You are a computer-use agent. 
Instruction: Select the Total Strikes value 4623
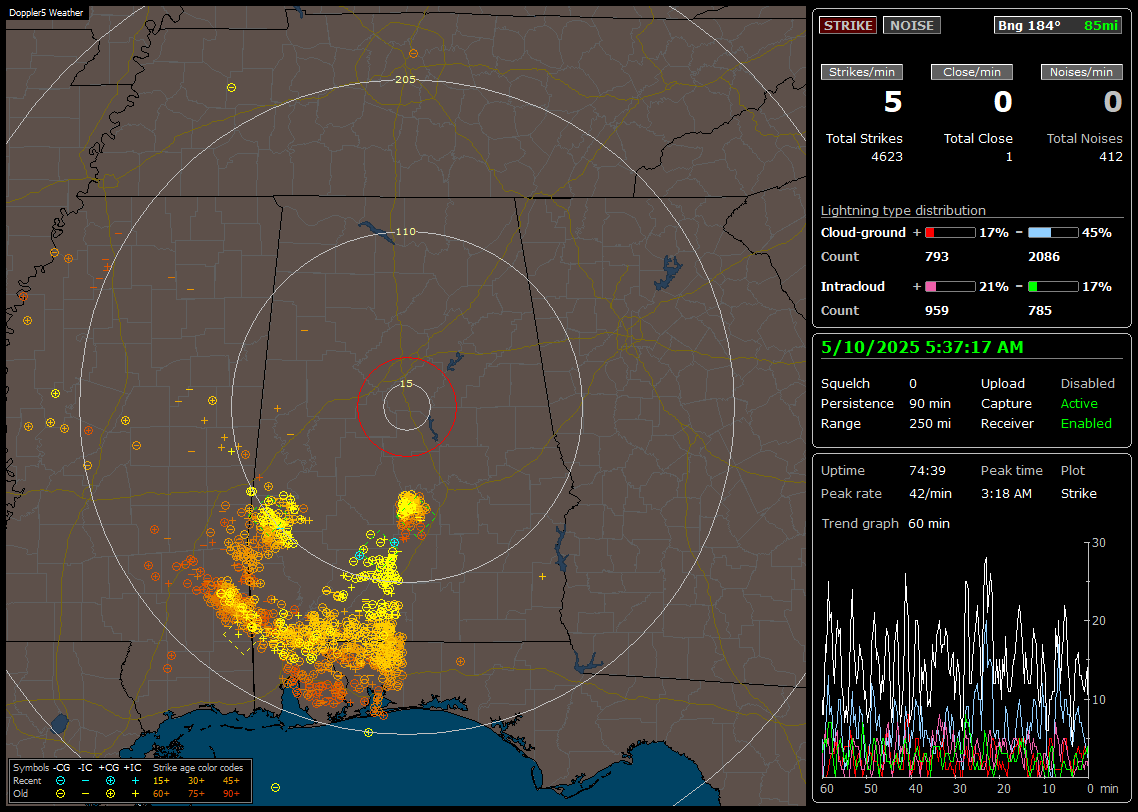point(887,157)
